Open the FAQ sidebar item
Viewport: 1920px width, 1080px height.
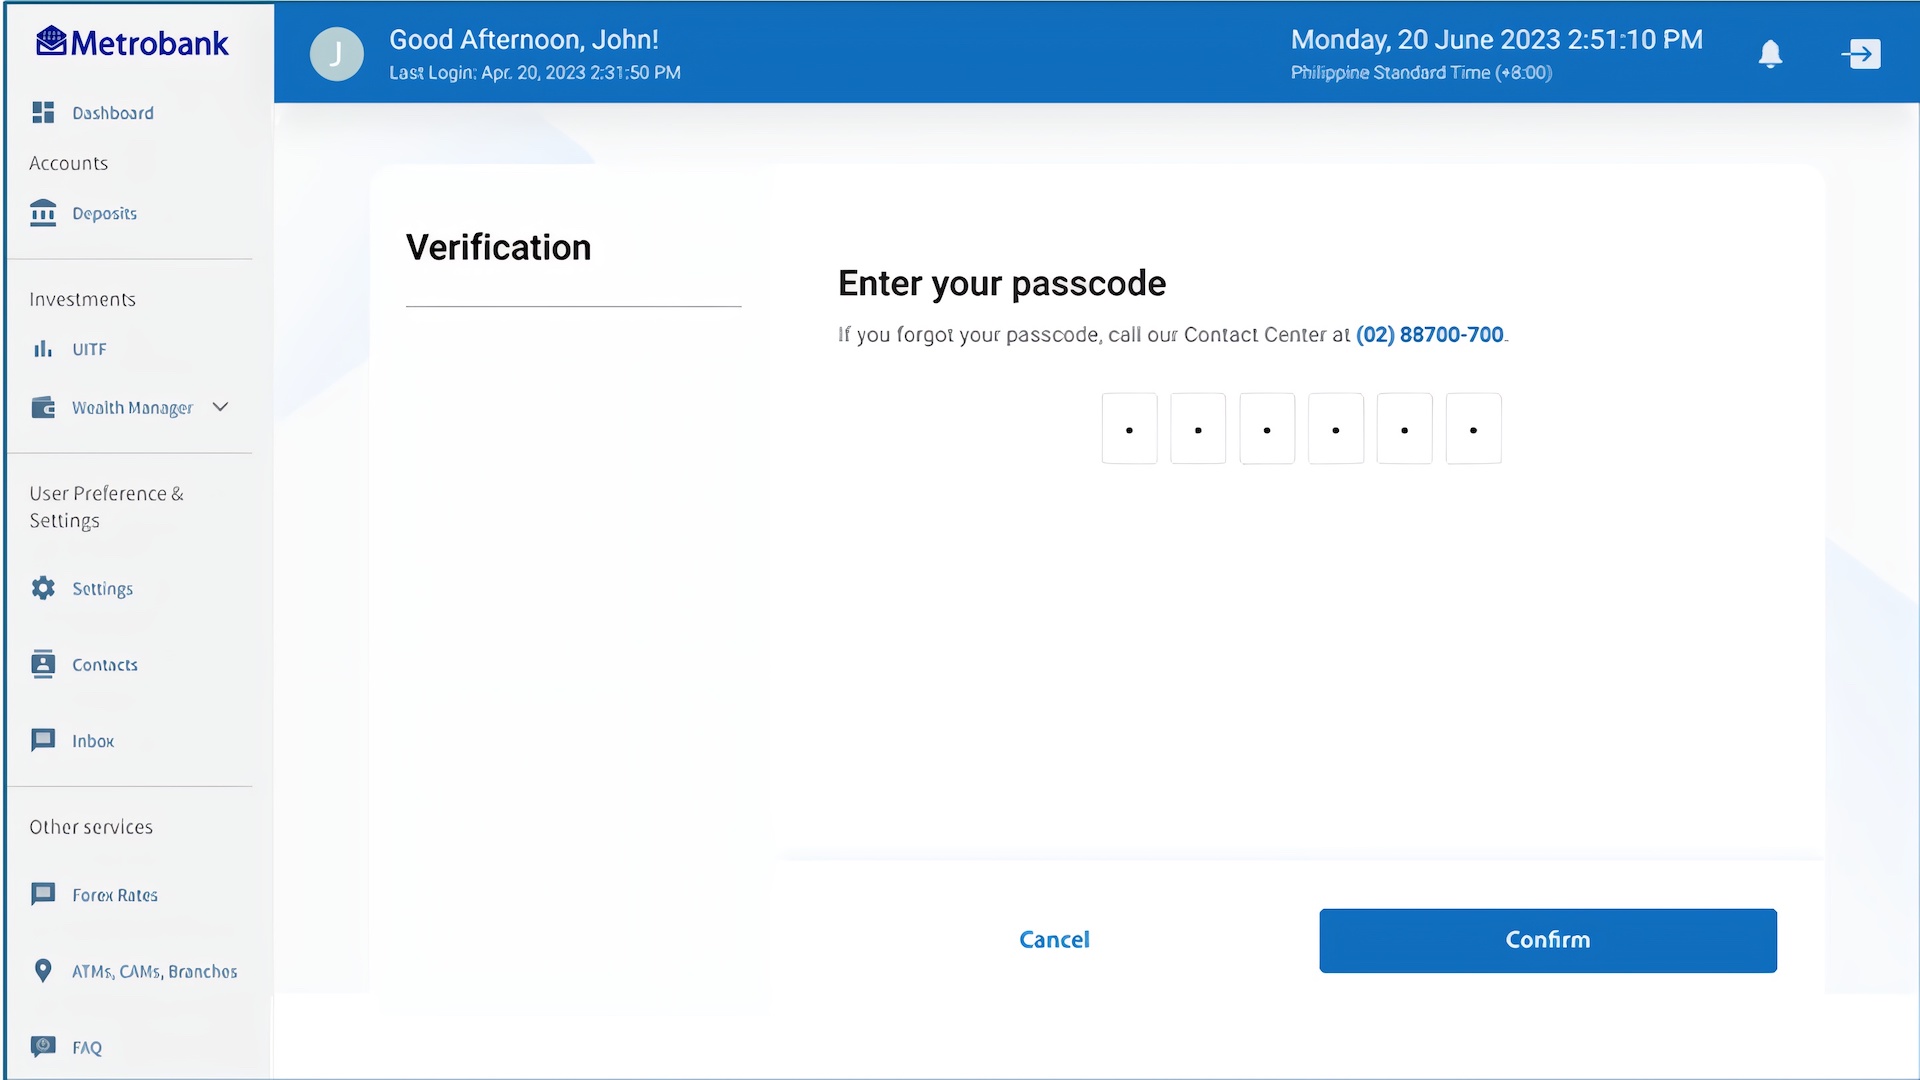tap(86, 1047)
